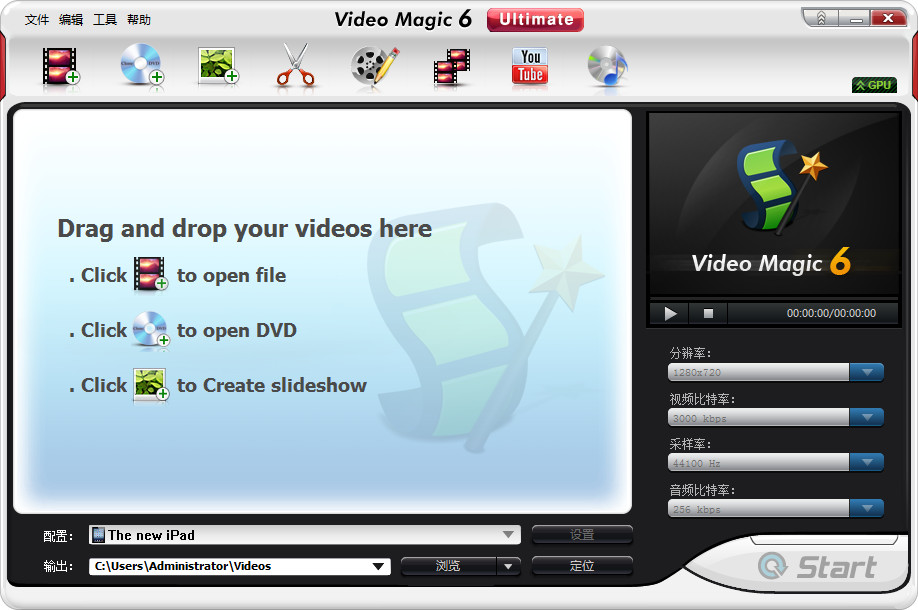
Task: Click the collapse arrows title bar button
Action: 821,19
